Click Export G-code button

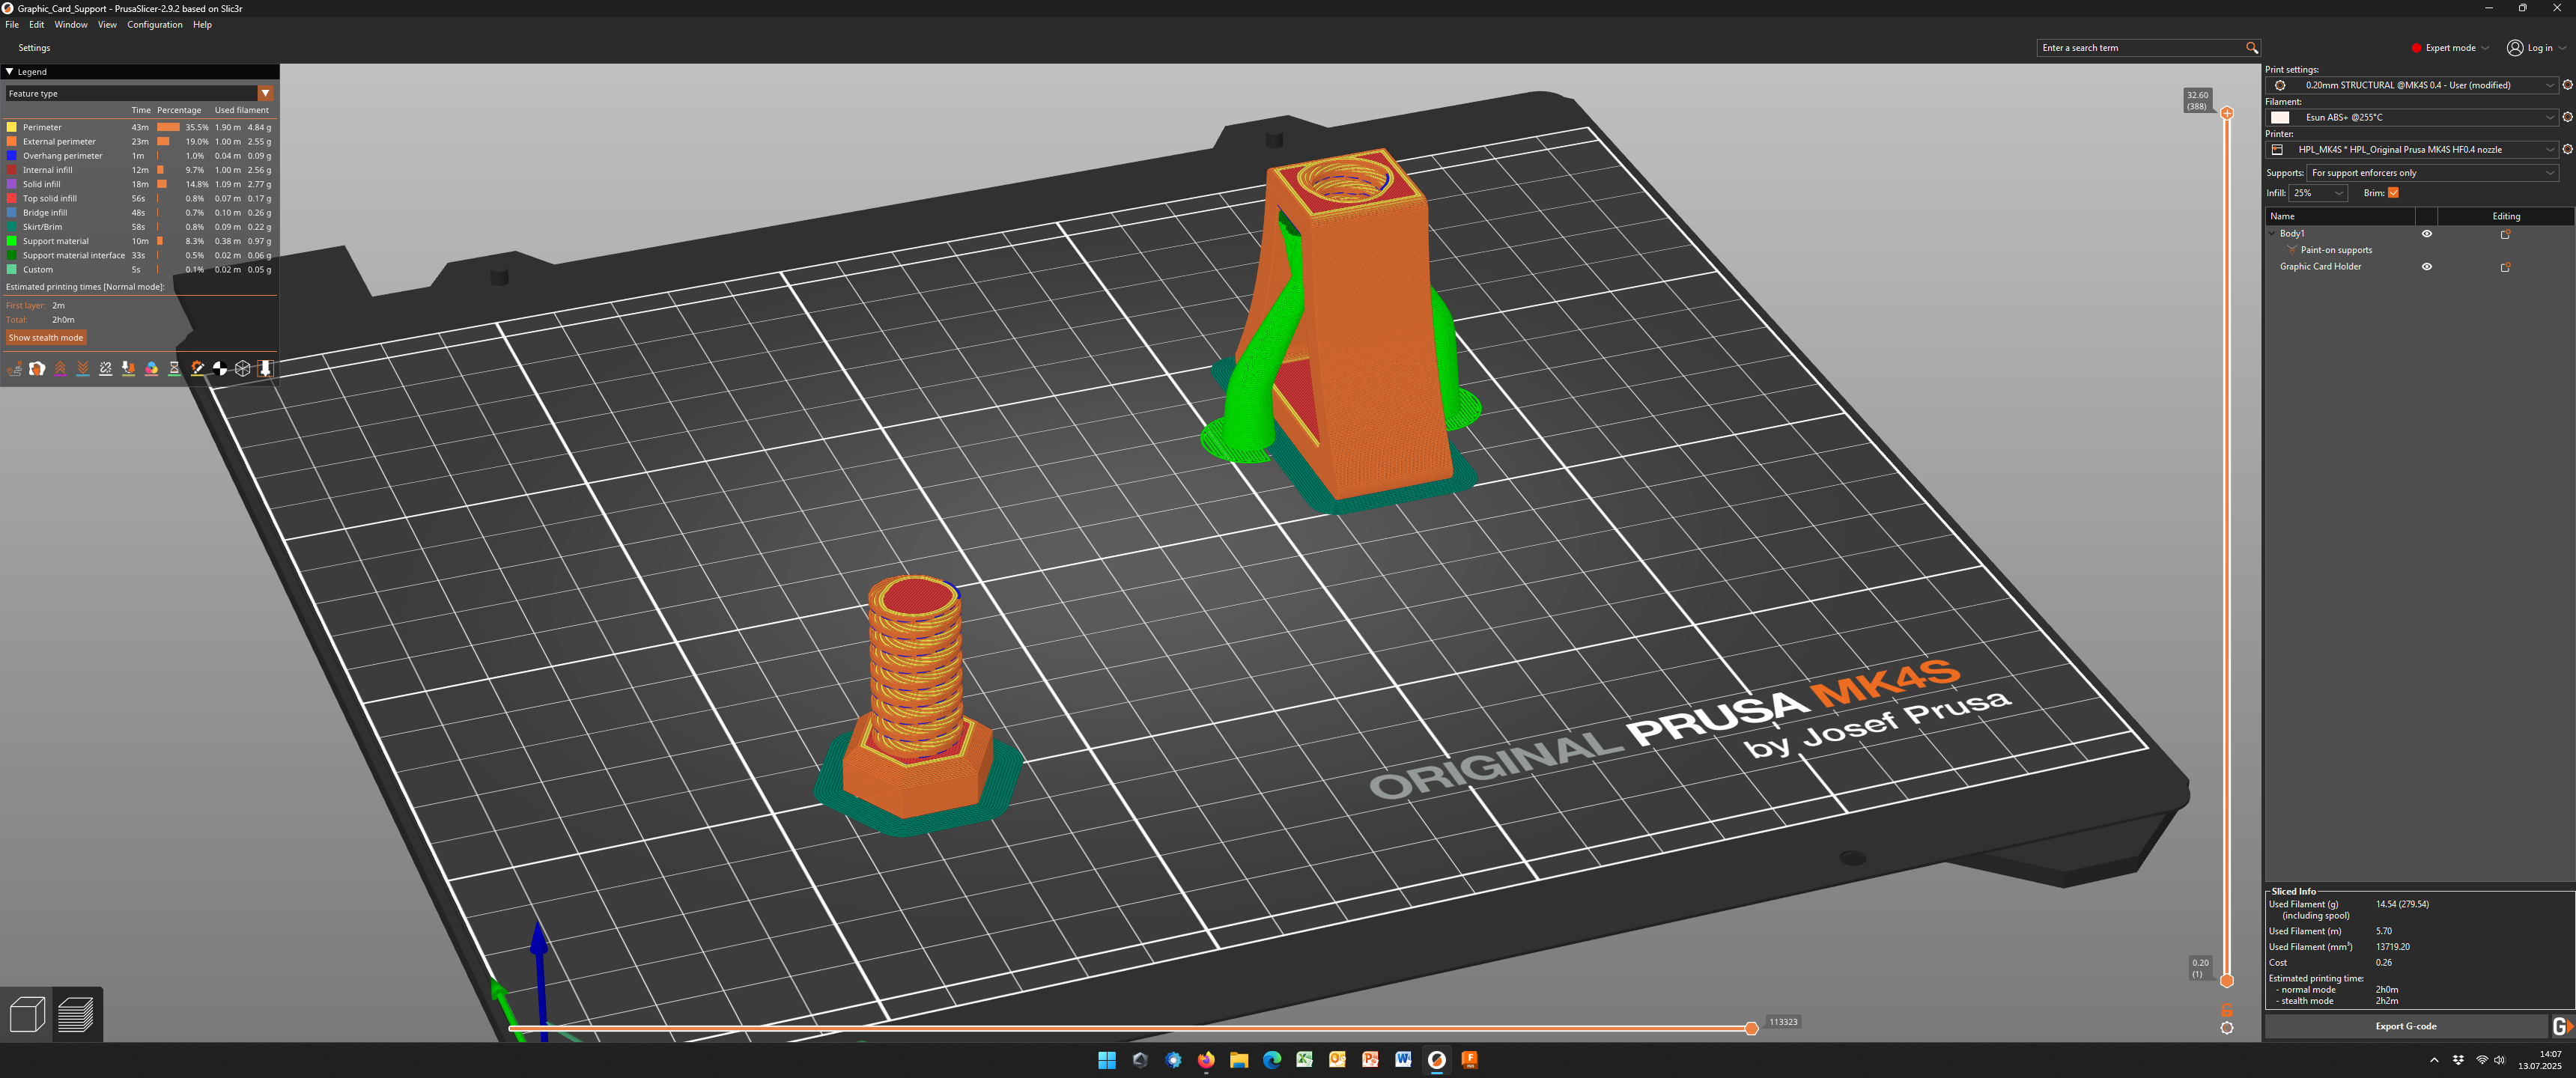[x=2405, y=1026]
